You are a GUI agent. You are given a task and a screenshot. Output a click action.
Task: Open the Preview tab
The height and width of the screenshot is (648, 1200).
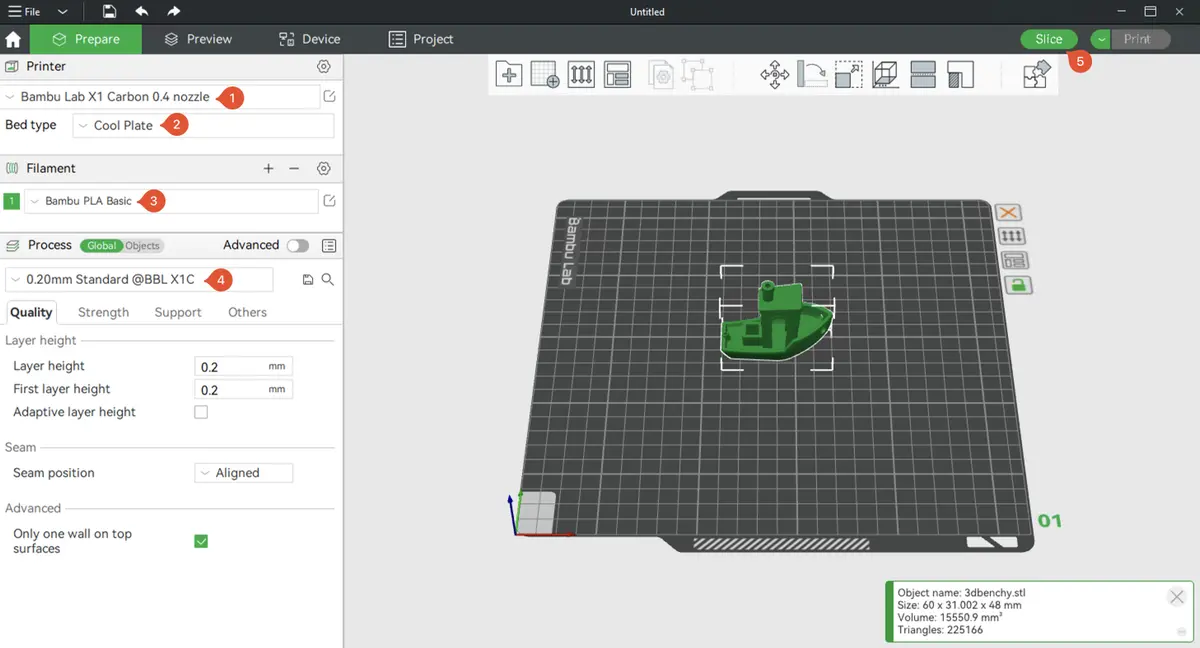(x=198, y=39)
